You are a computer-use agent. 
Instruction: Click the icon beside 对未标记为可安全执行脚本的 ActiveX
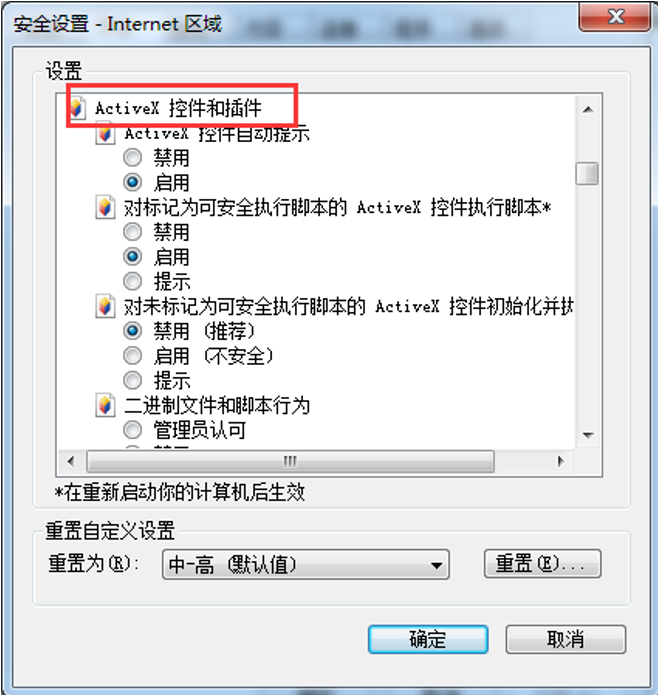(x=105, y=306)
